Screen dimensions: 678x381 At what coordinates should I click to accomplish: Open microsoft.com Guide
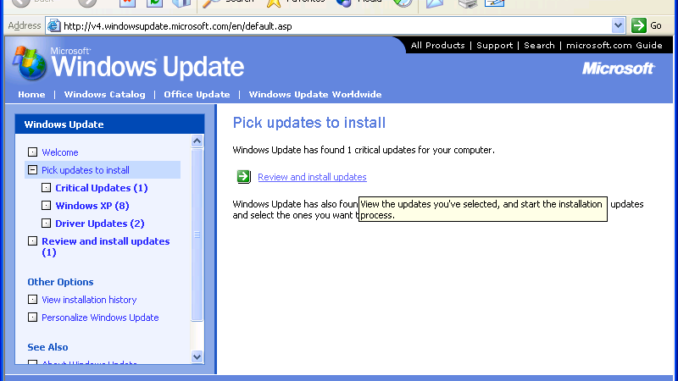(614, 45)
